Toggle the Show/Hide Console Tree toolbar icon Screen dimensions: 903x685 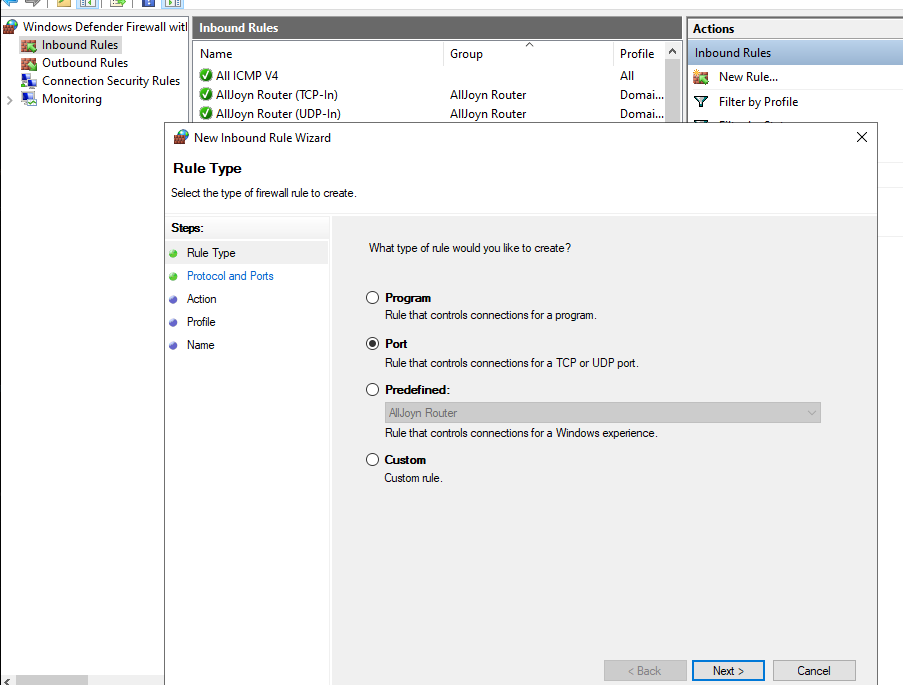click(x=87, y=3)
